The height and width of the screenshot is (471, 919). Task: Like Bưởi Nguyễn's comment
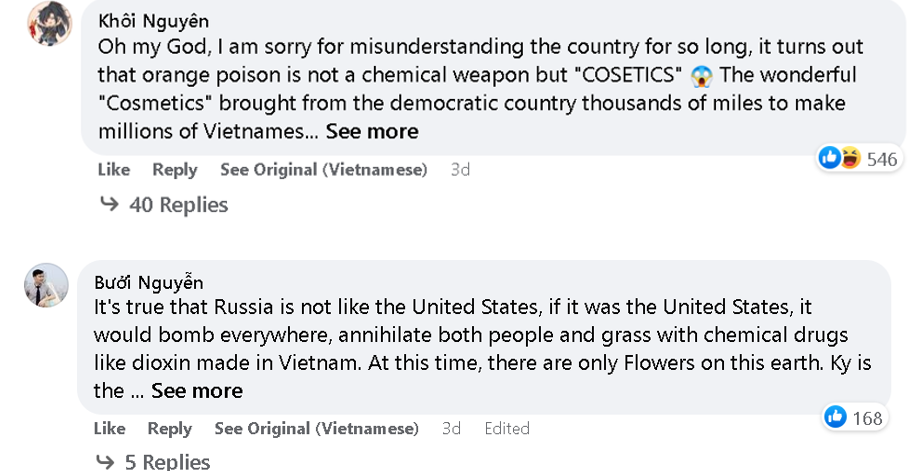pos(110,428)
